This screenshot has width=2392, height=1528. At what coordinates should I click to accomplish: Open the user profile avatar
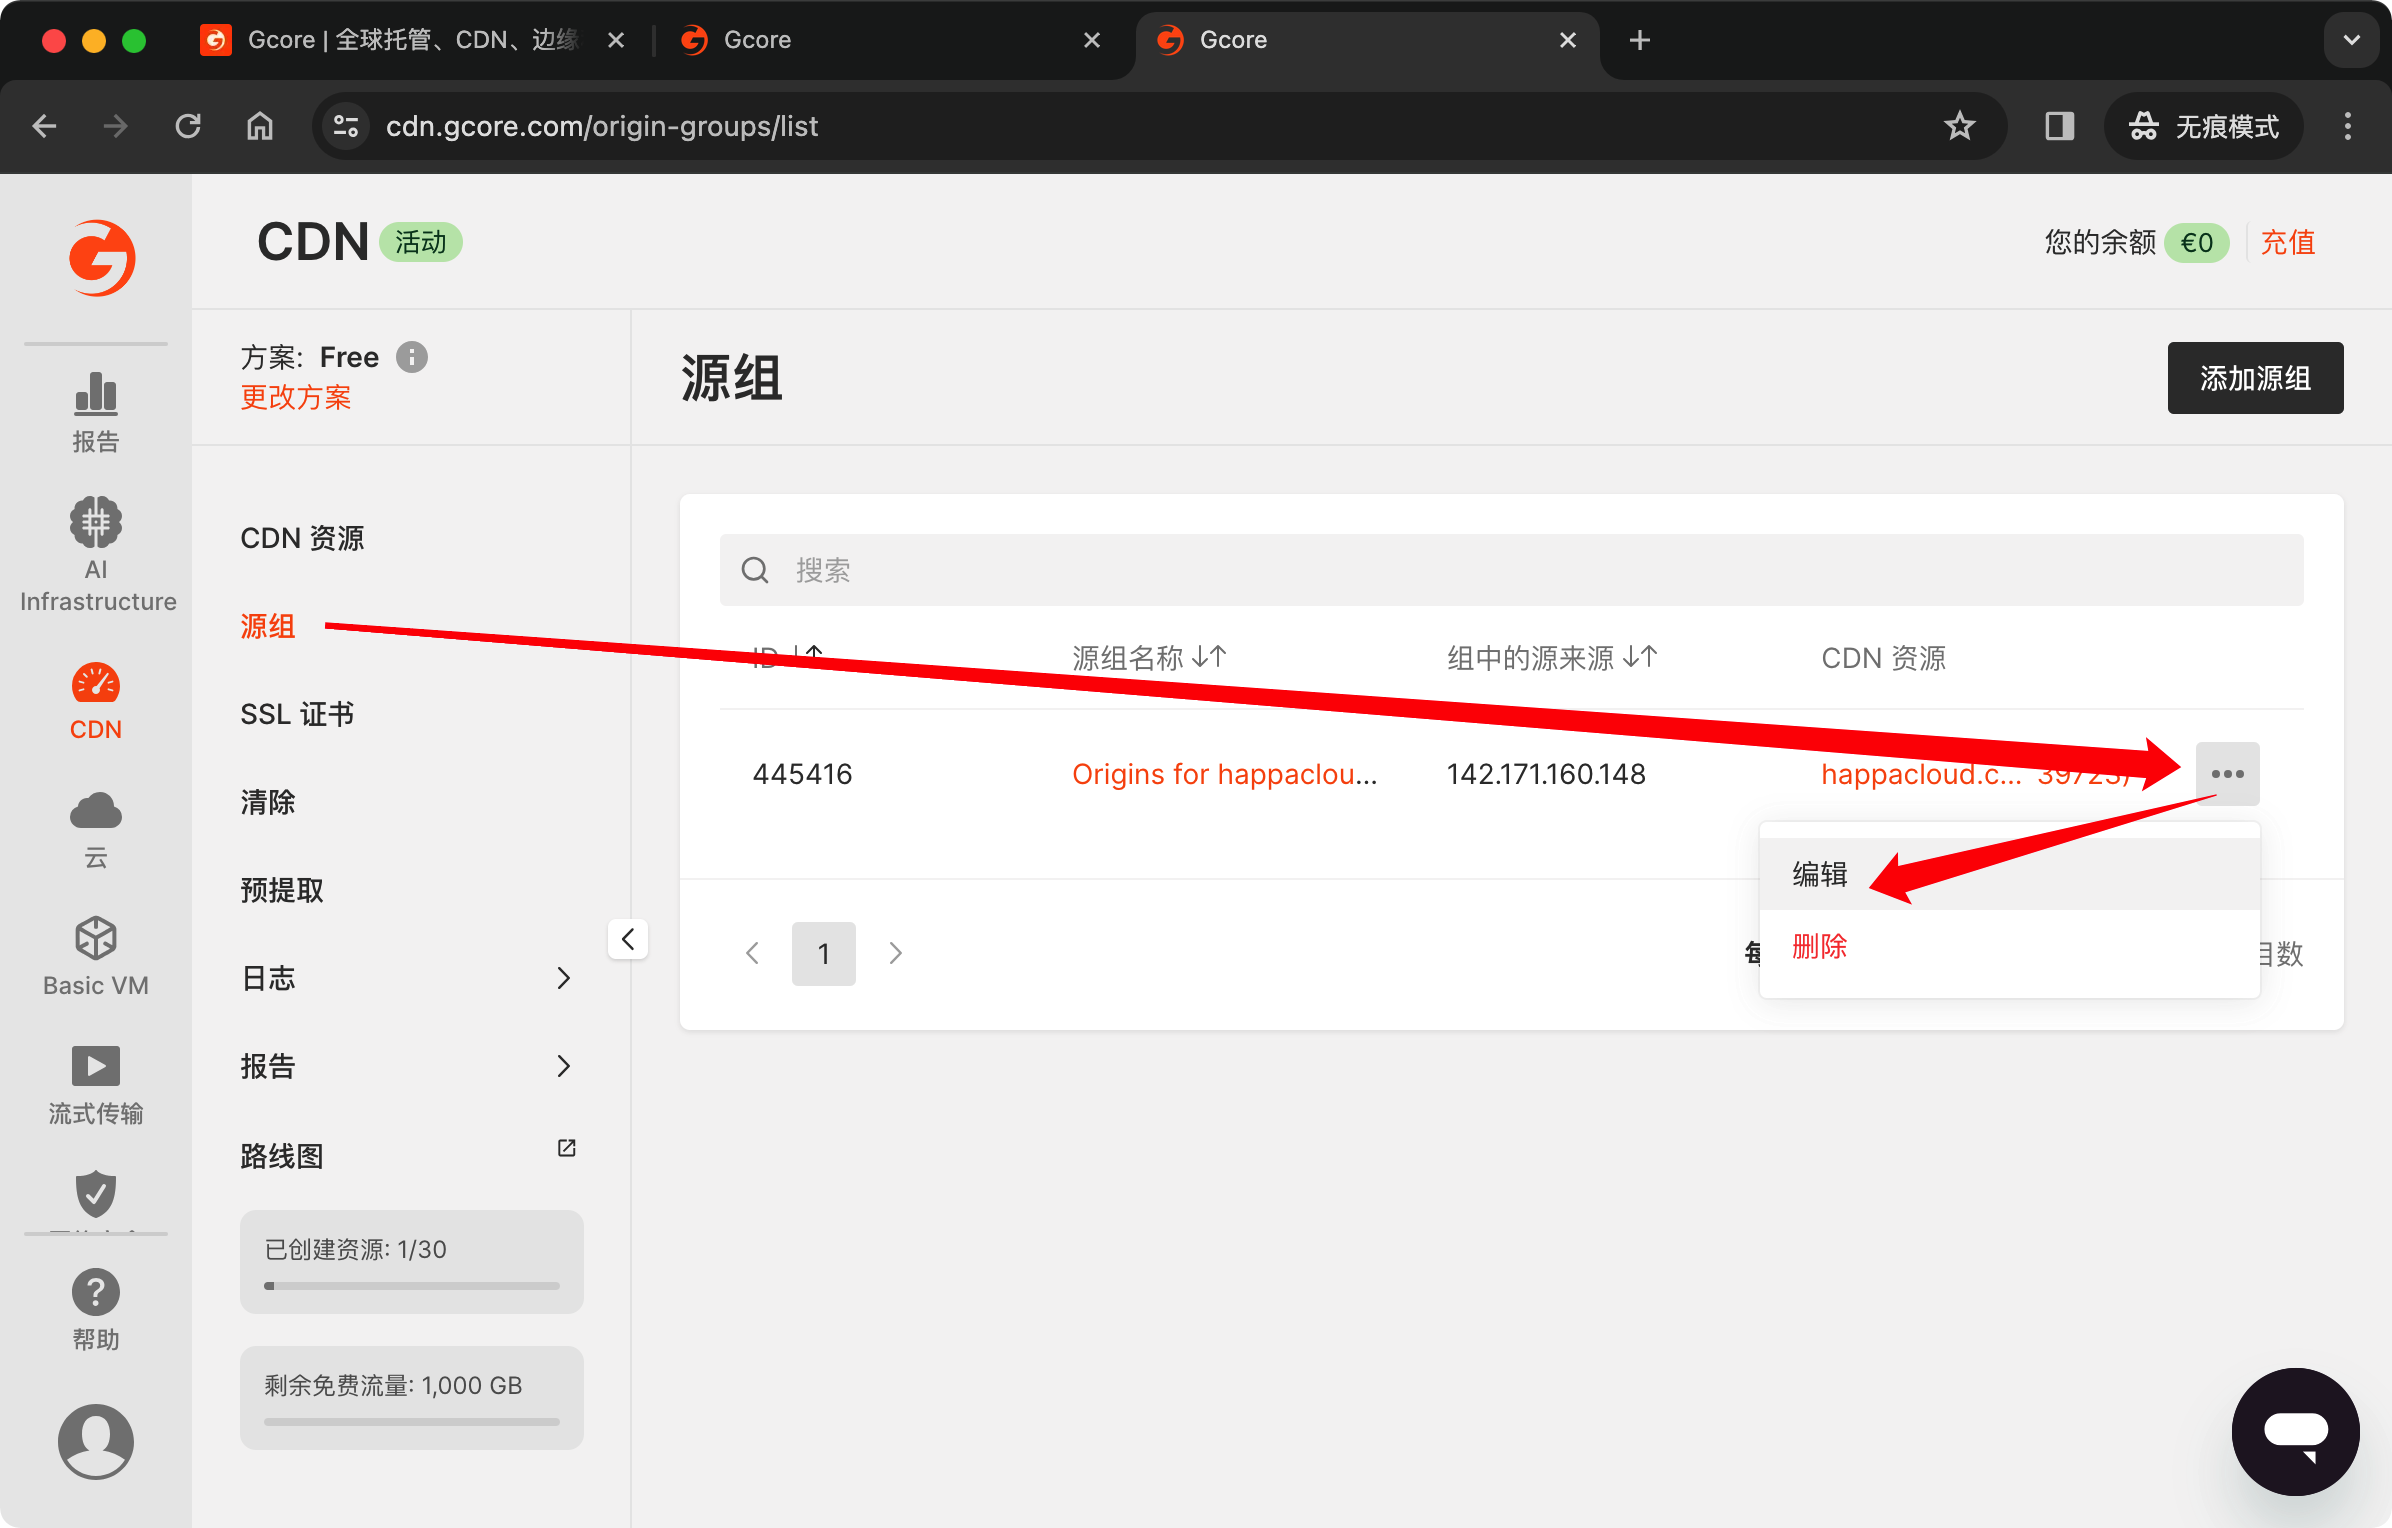96,1440
